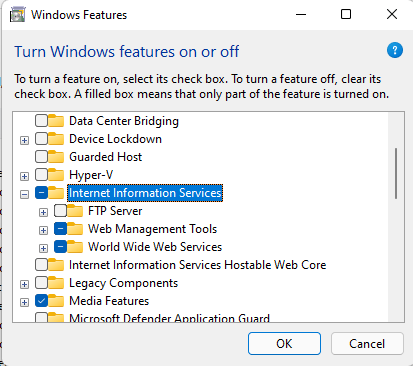Click the feature list vertical scrollbar thumb

pyautogui.click(x=396, y=174)
